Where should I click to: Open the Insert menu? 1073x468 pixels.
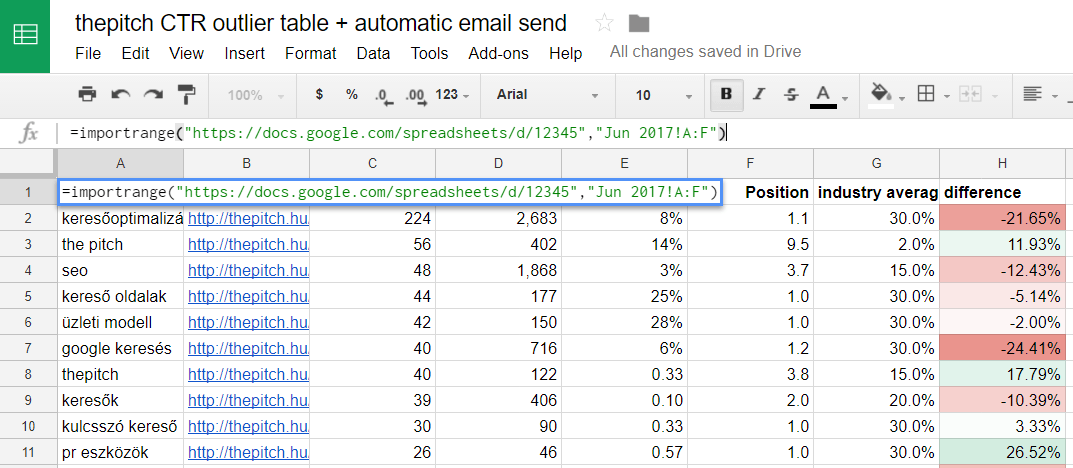point(244,53)
